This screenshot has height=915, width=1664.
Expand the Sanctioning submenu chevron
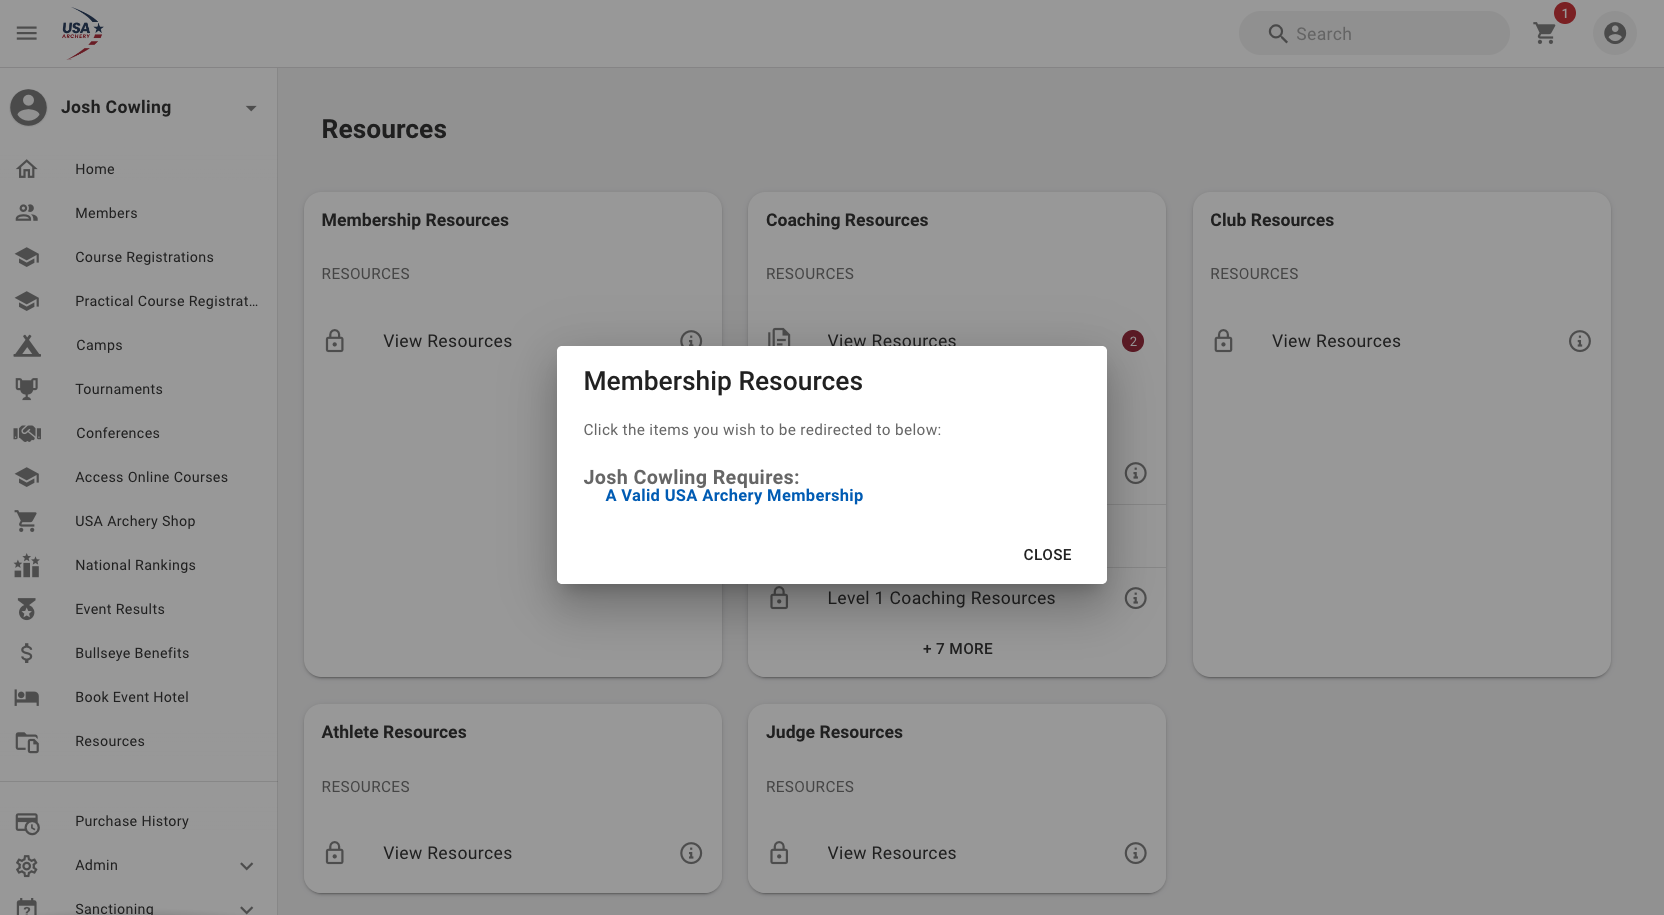coord(247,908)
